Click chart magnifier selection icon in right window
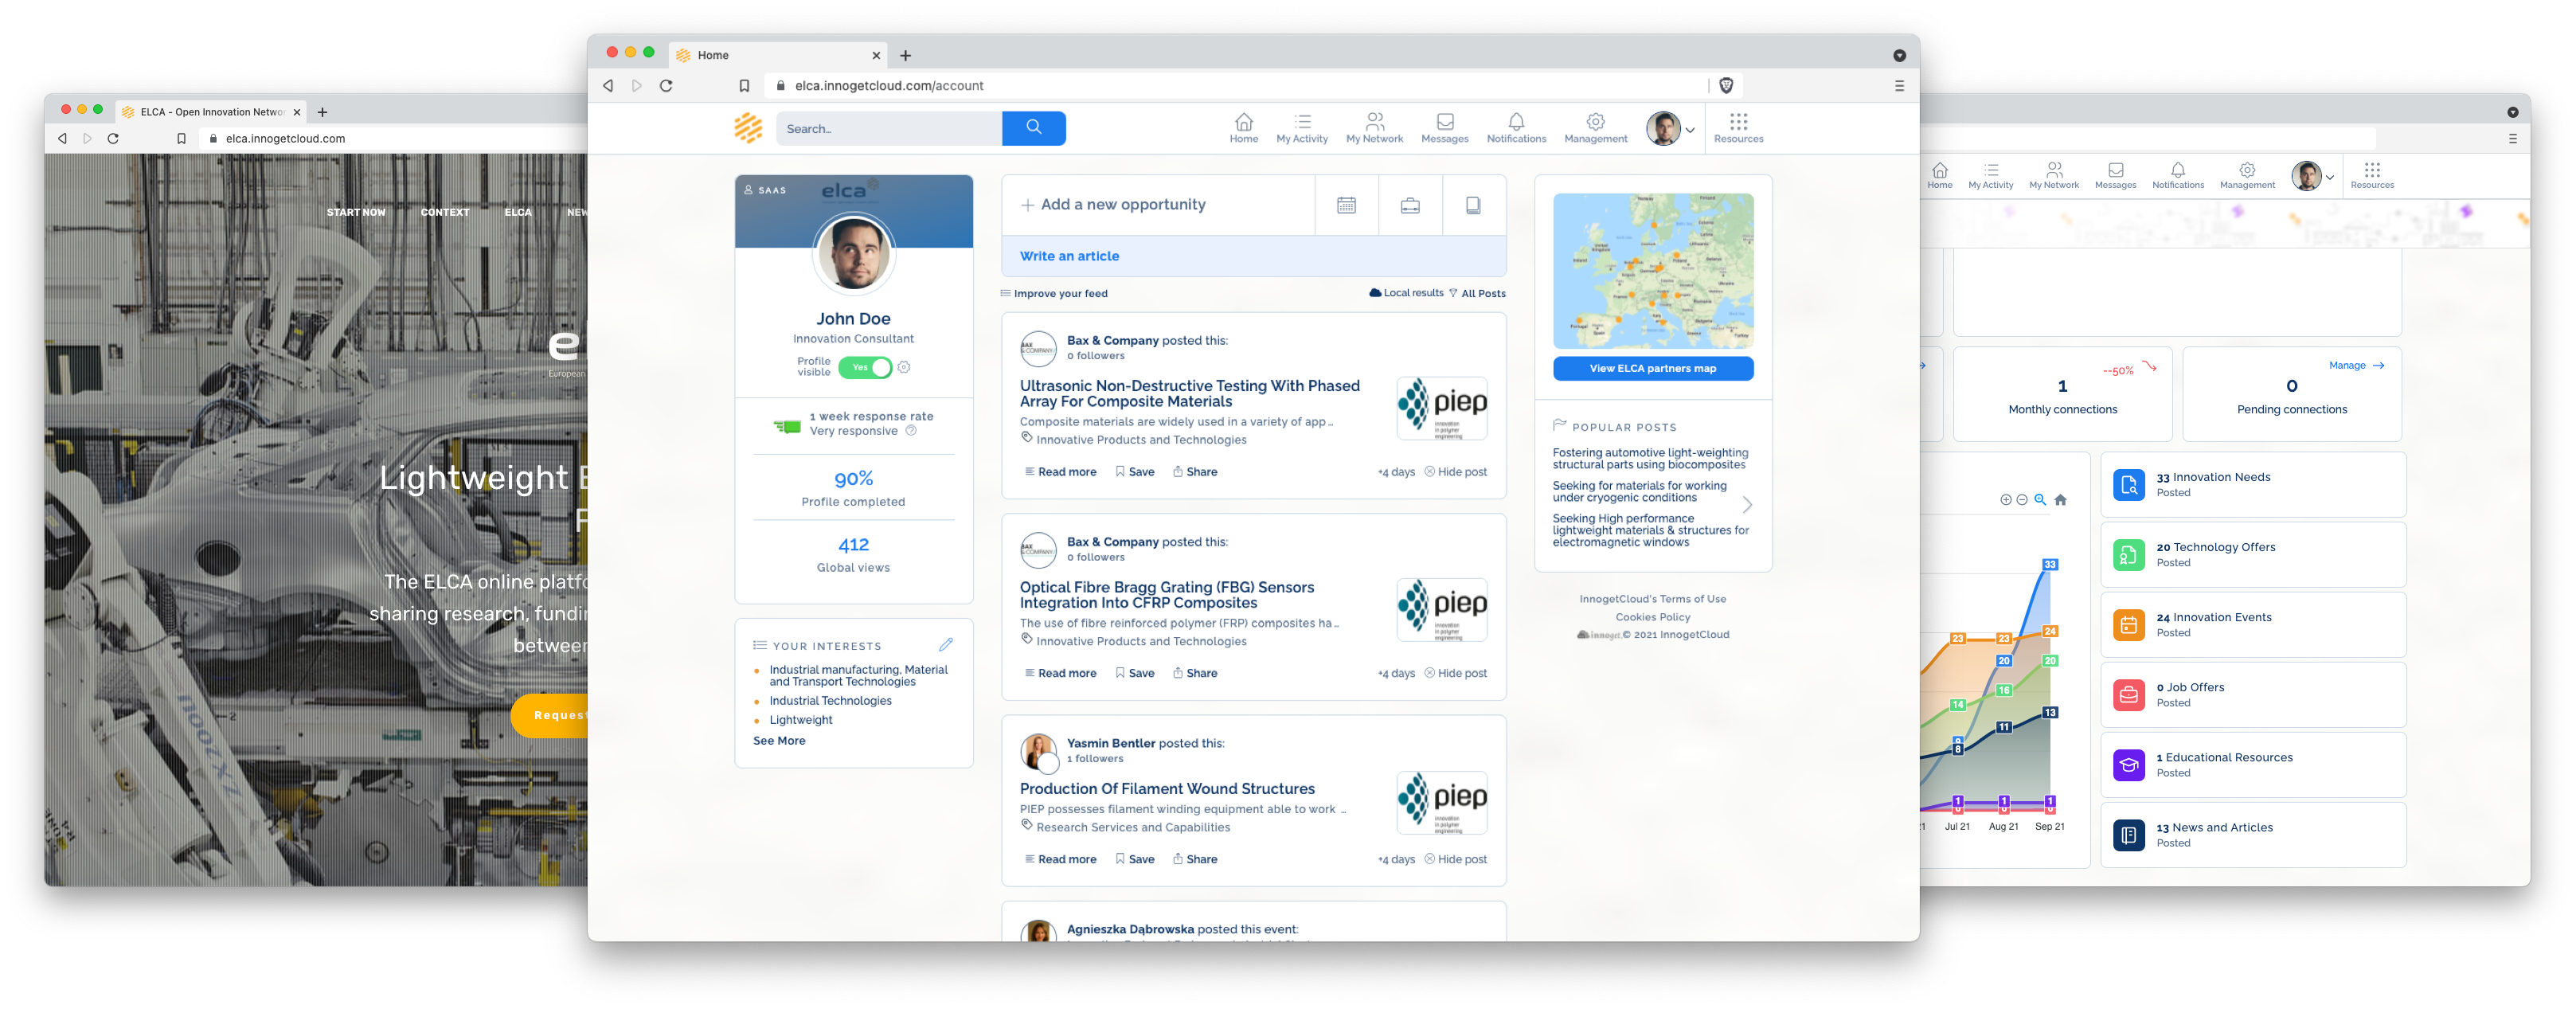The image size is (2576, 1009). 2040,500
